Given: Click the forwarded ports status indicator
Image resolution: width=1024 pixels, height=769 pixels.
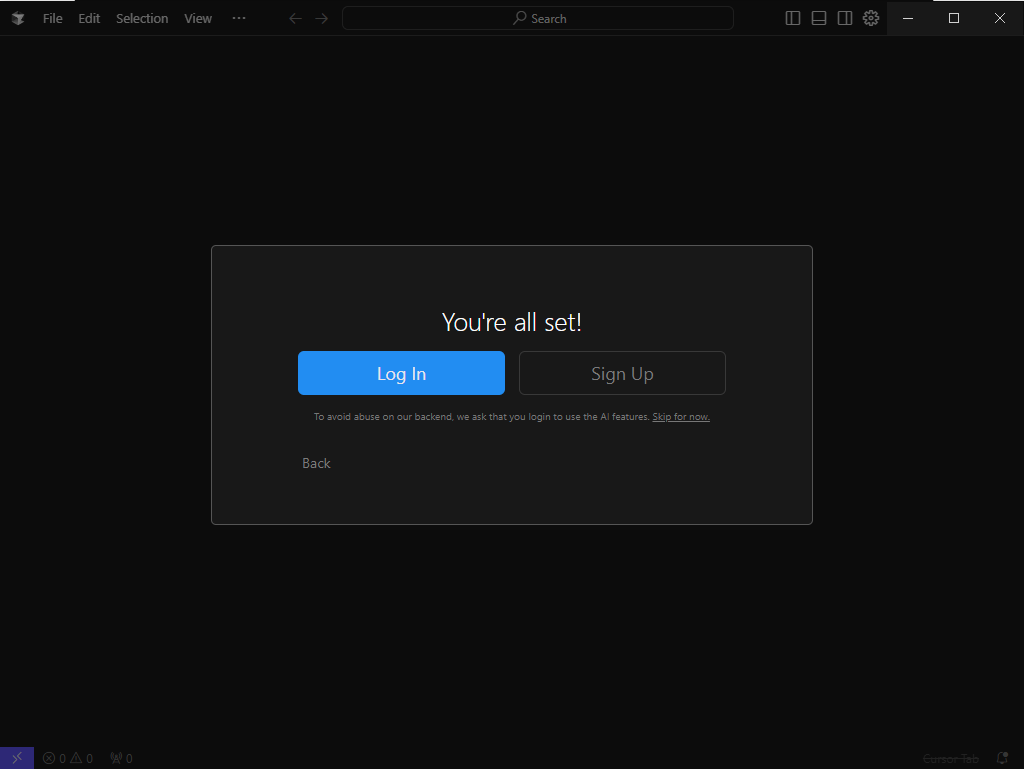Looking at the screenshot, I should (x=121, y=758).
